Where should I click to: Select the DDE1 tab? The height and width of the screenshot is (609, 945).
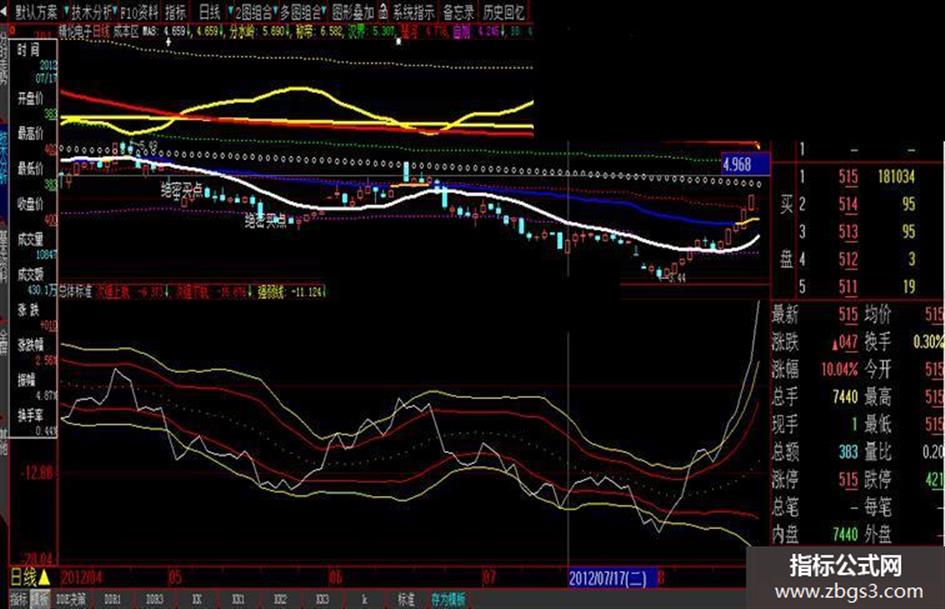pos(112,599)
